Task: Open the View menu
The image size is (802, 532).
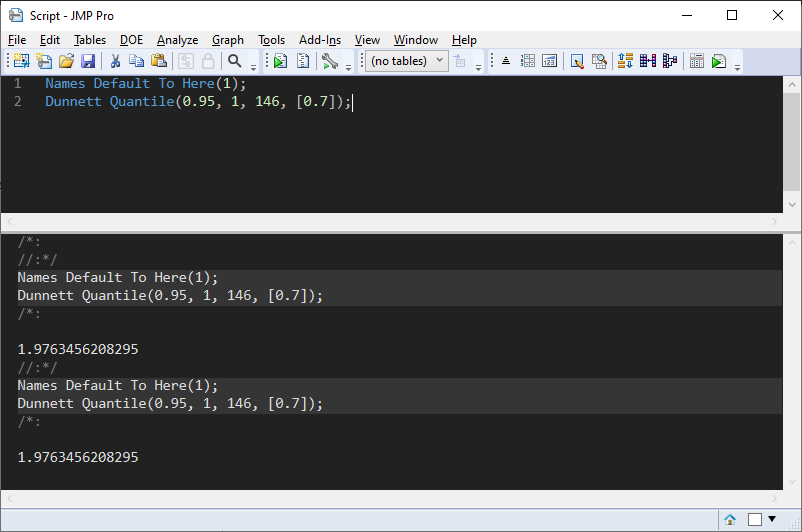Action: 367,40
